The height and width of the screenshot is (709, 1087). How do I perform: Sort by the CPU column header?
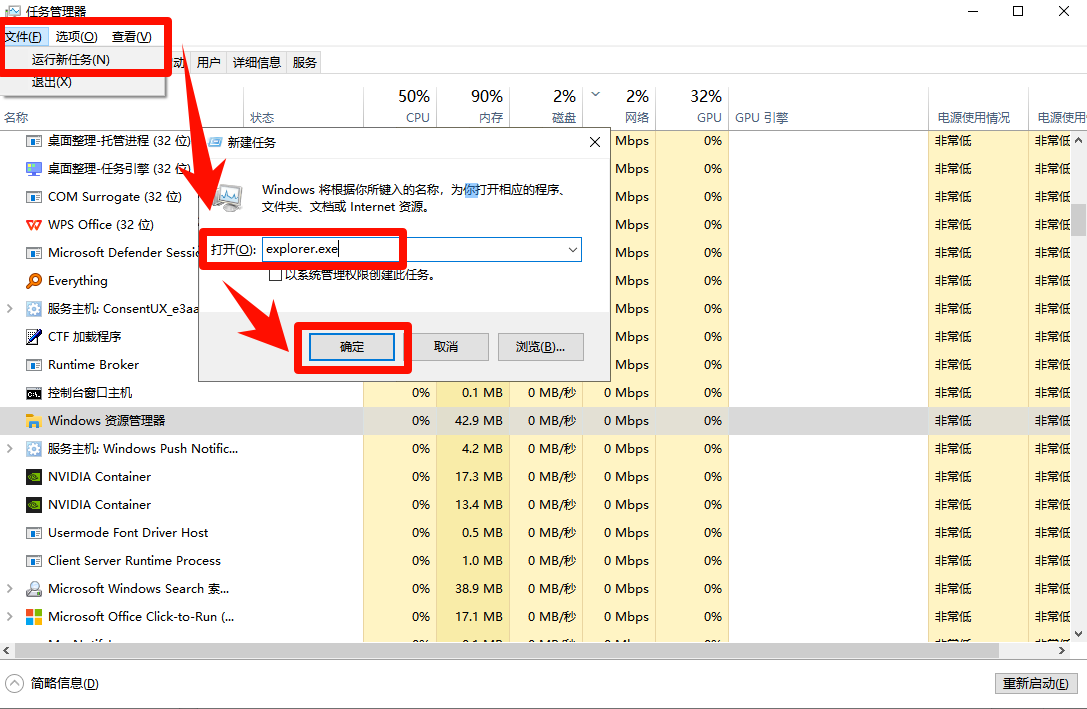400,107
